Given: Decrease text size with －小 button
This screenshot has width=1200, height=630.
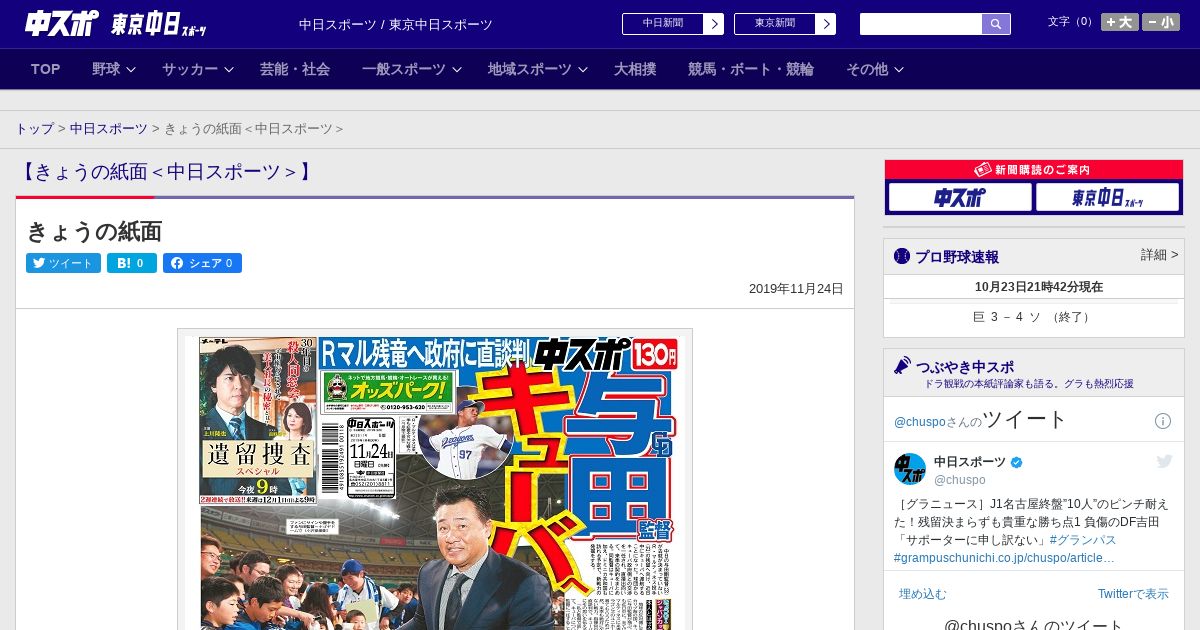Looking at the screenshot, I should coord(1161,22).
